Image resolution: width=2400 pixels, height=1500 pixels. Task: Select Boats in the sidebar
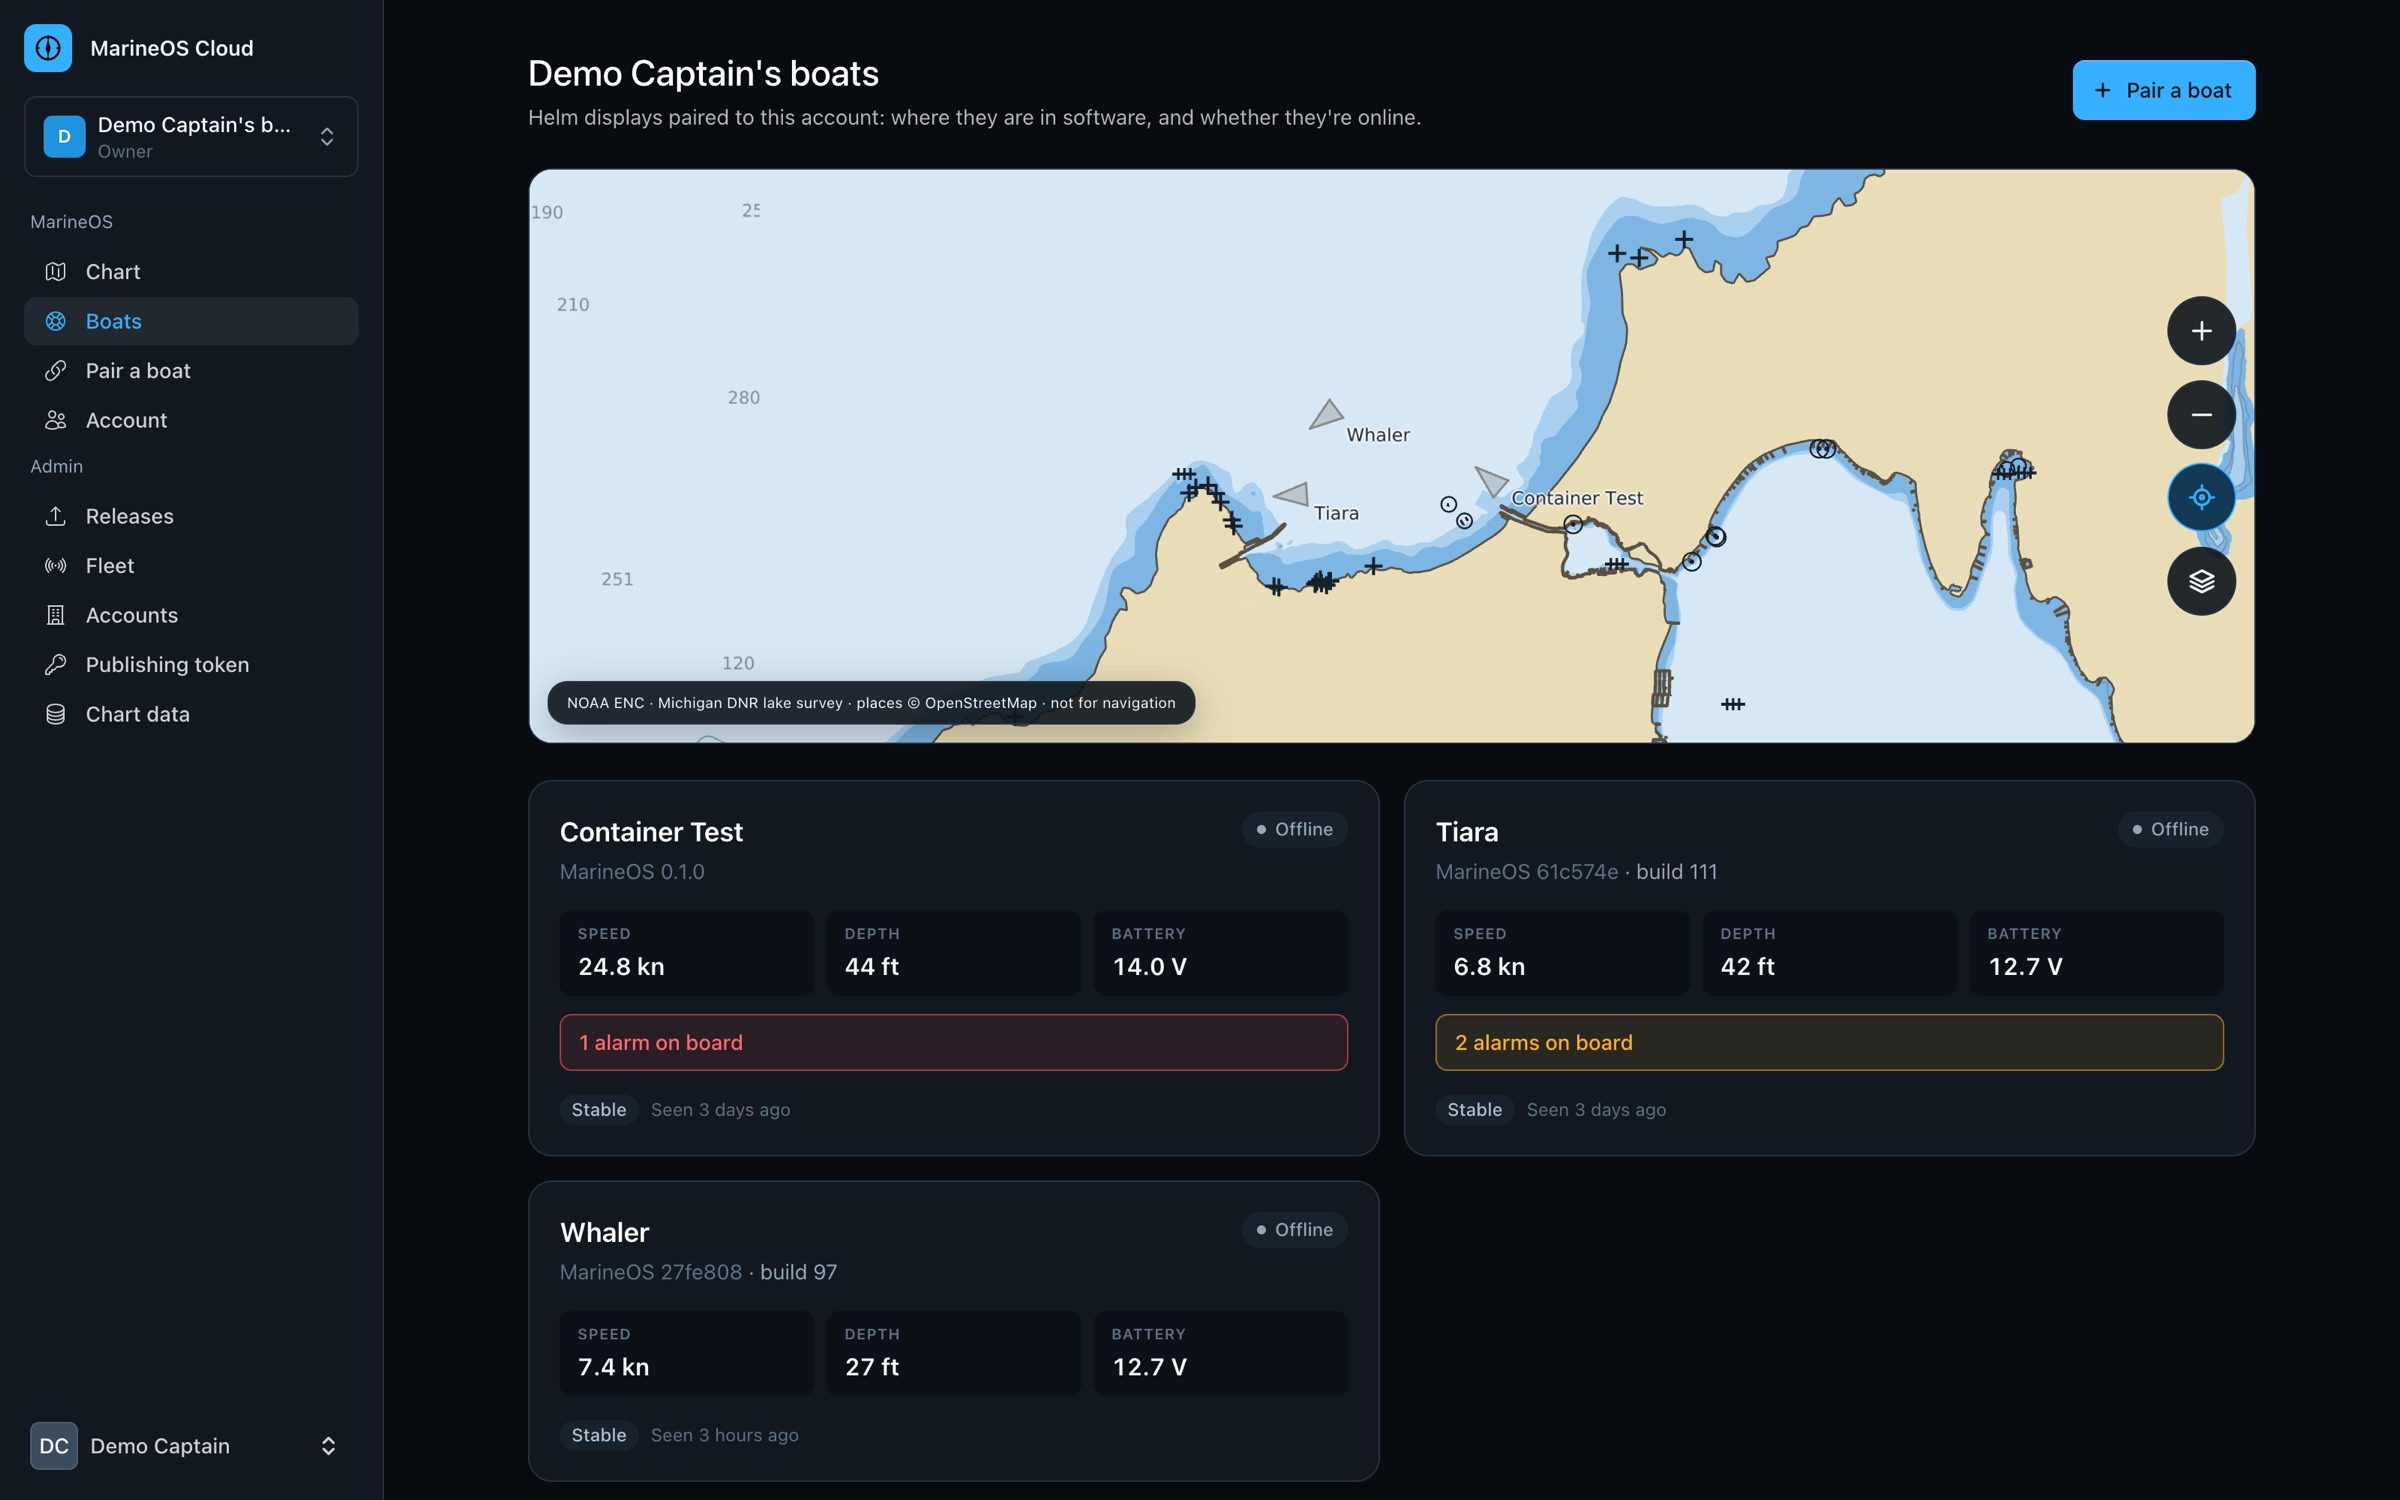[x=191, y=321]
